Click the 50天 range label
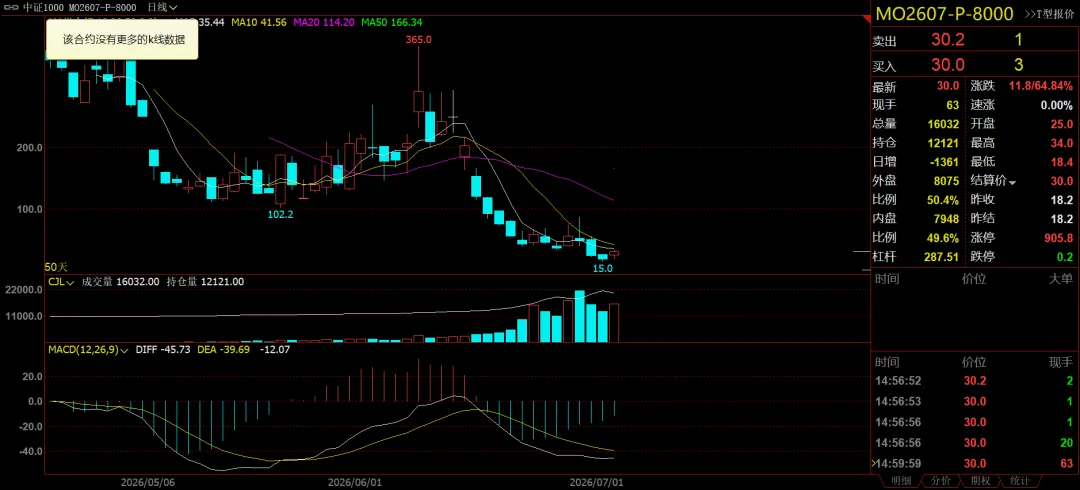 click(x=56, y=267)
